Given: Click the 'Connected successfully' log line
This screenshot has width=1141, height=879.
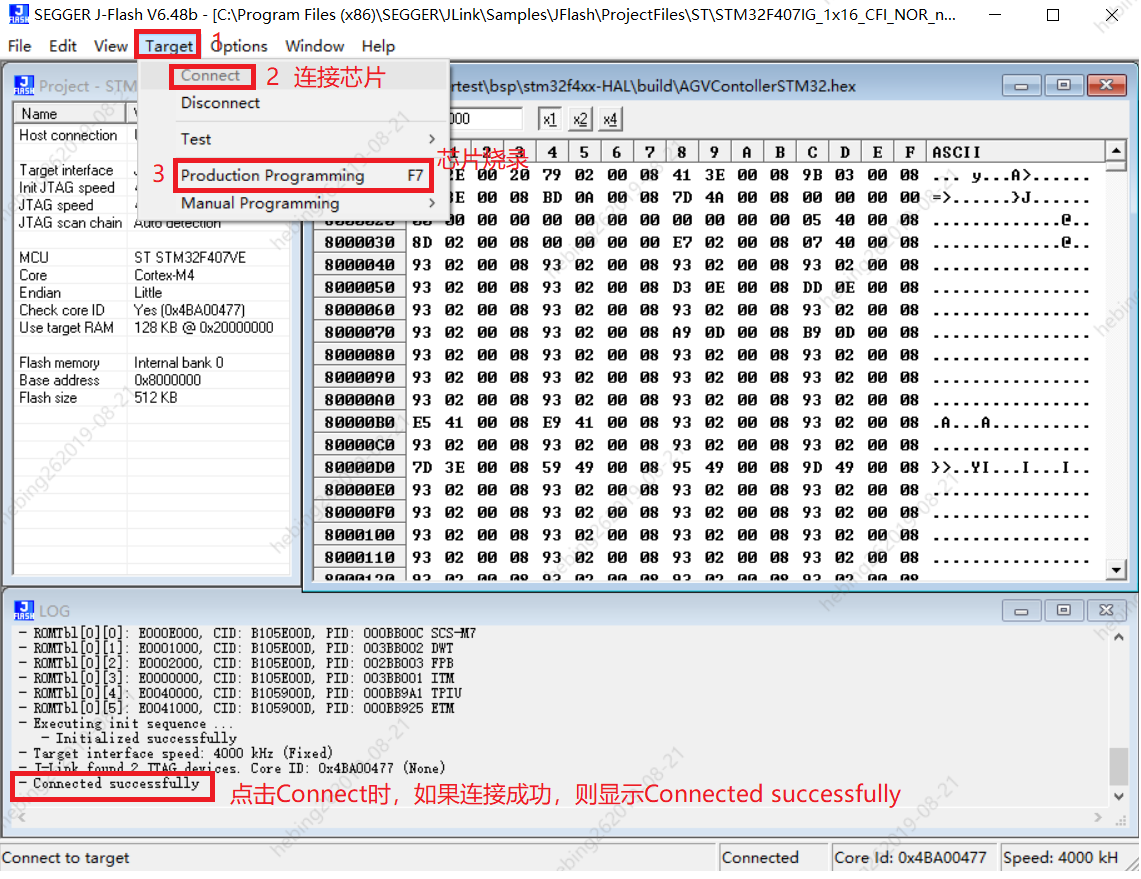Looking at the screenshot, I should [x=116, y=784].
